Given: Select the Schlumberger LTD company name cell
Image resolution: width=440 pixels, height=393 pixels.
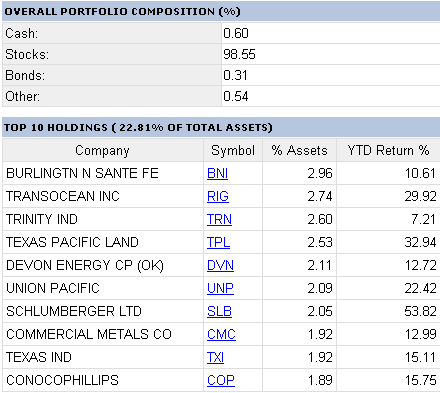Looking at the screenshot, I should coord(103,311).
